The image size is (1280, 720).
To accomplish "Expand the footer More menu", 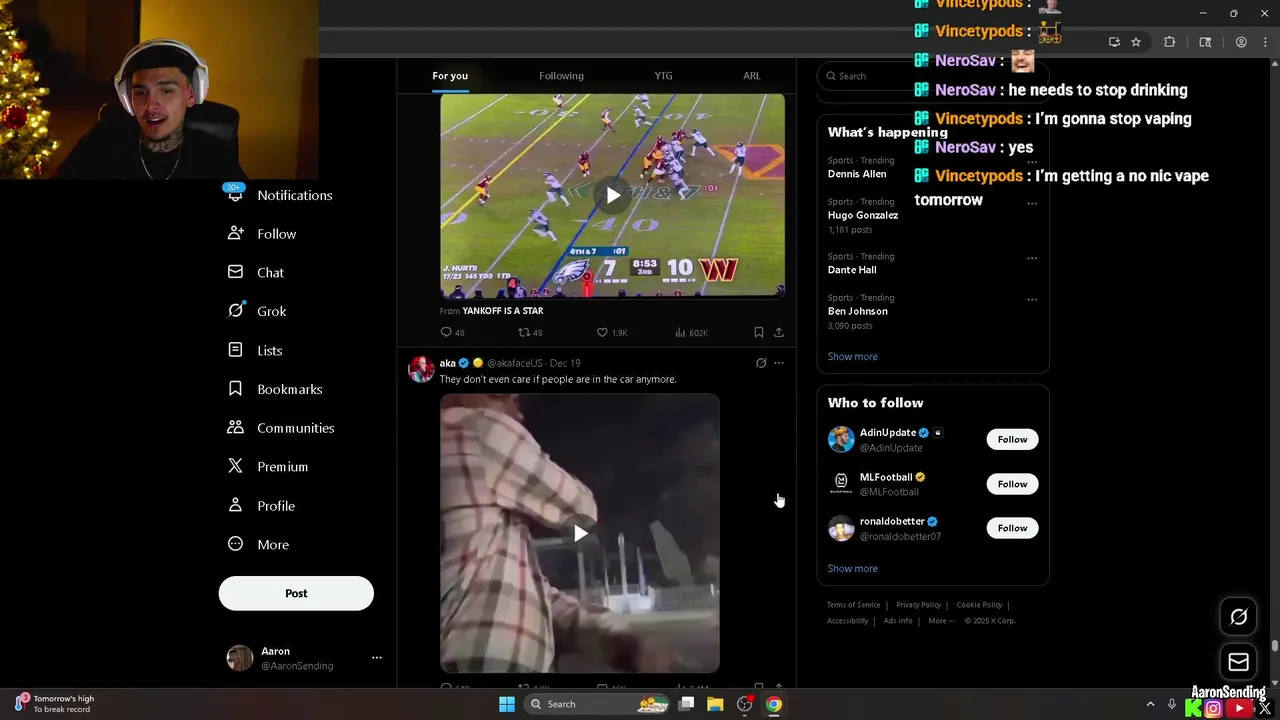I will [x=940, y=621].
